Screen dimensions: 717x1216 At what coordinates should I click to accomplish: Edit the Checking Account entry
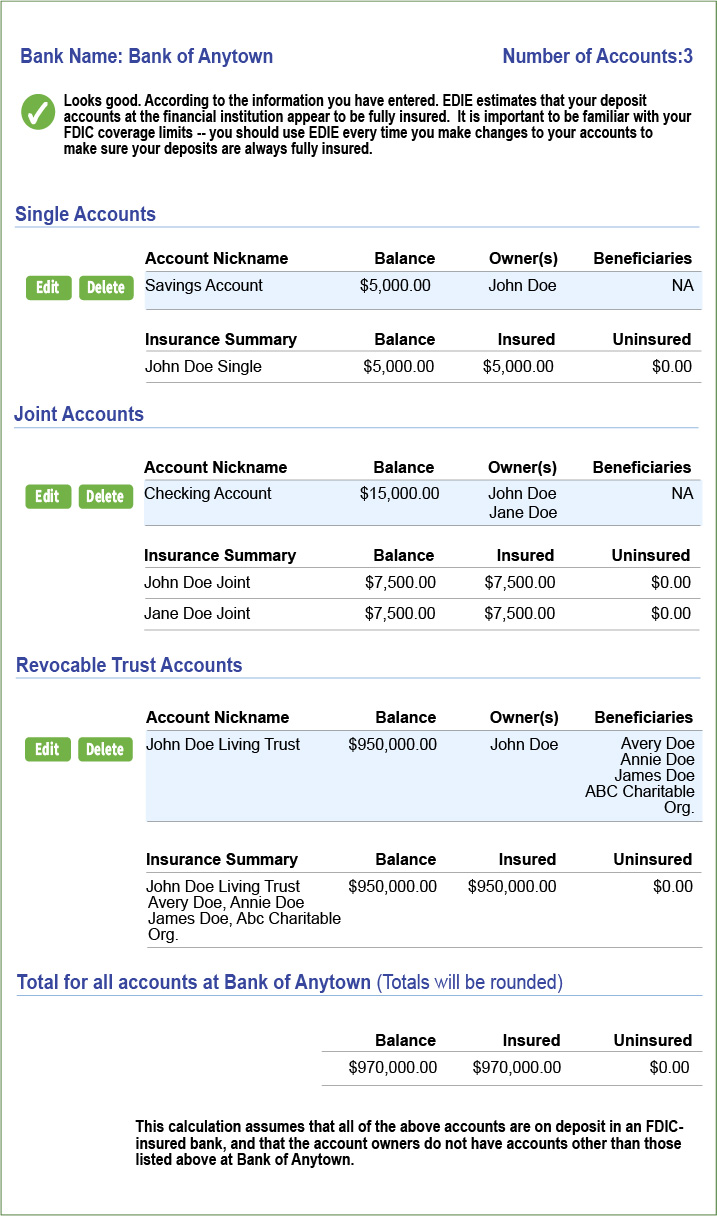(48, 497)
